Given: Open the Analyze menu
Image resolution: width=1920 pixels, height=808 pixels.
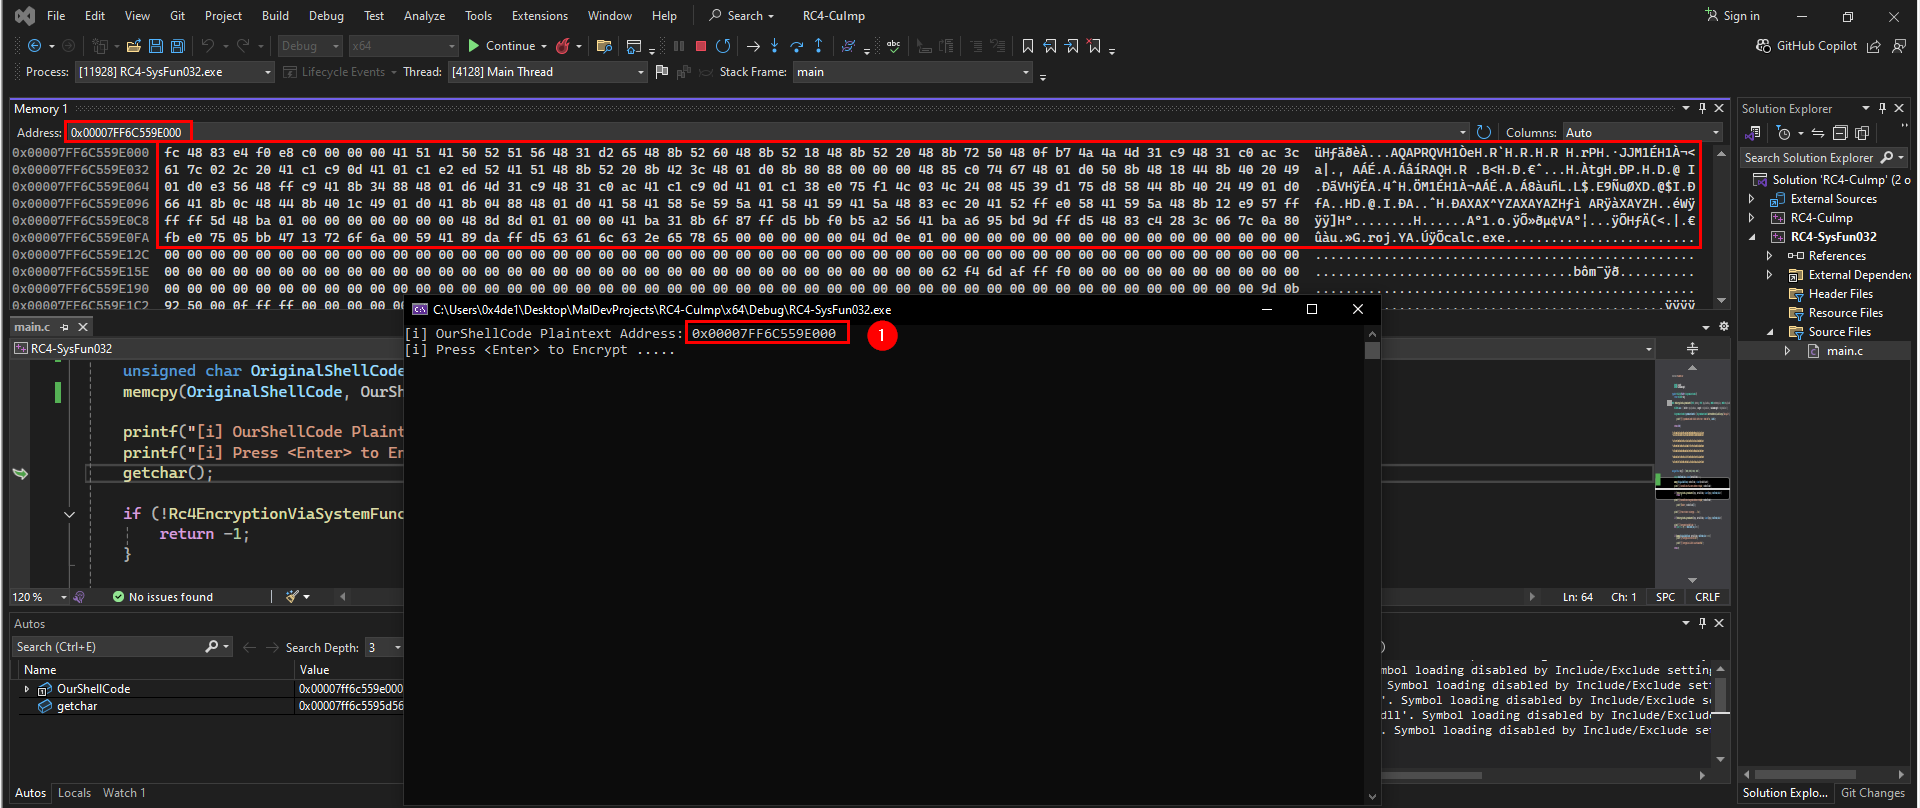Looking at the screenshot, I should click(424, 16).
